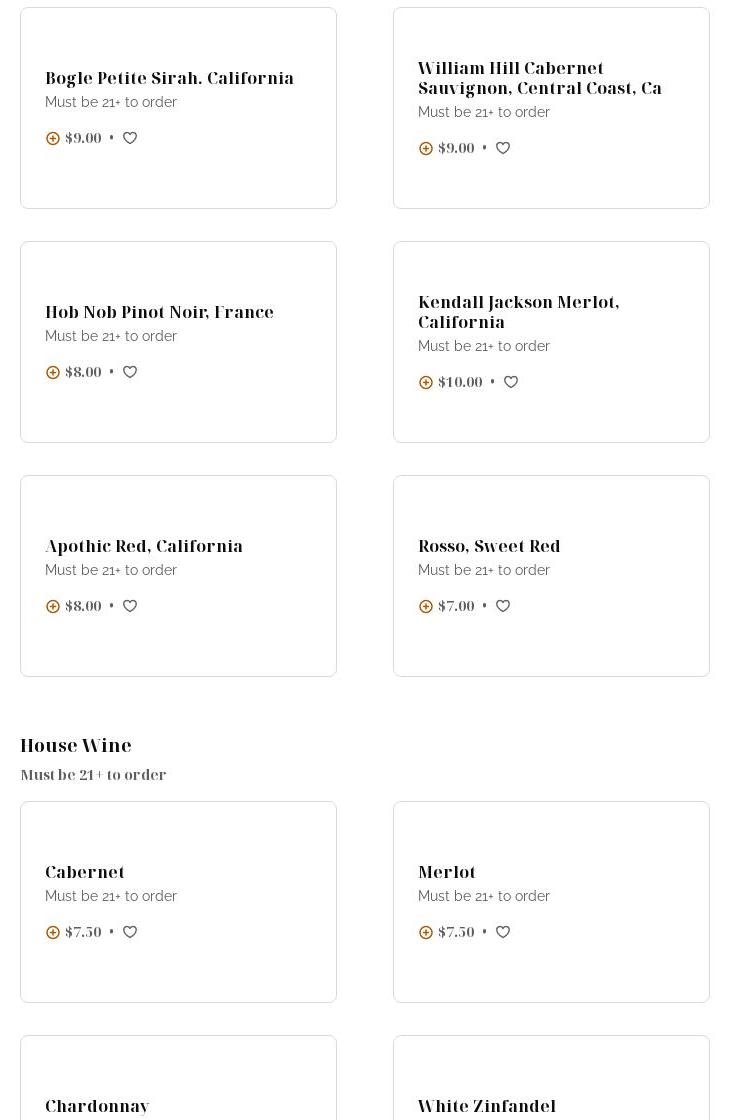Favorite the house Merlot
The image size is (750, 1120).
(x=503, y=932)
